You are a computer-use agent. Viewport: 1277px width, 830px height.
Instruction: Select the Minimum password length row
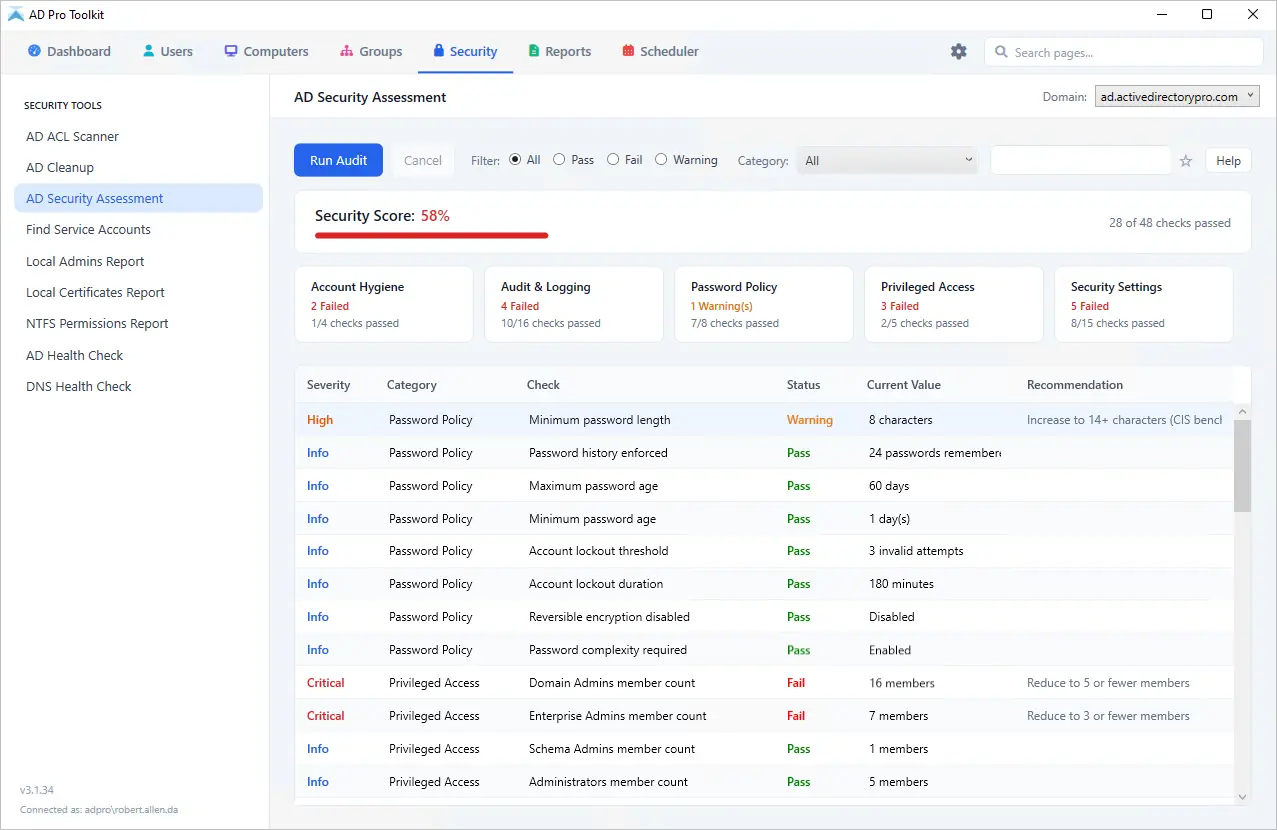point(764,420)
